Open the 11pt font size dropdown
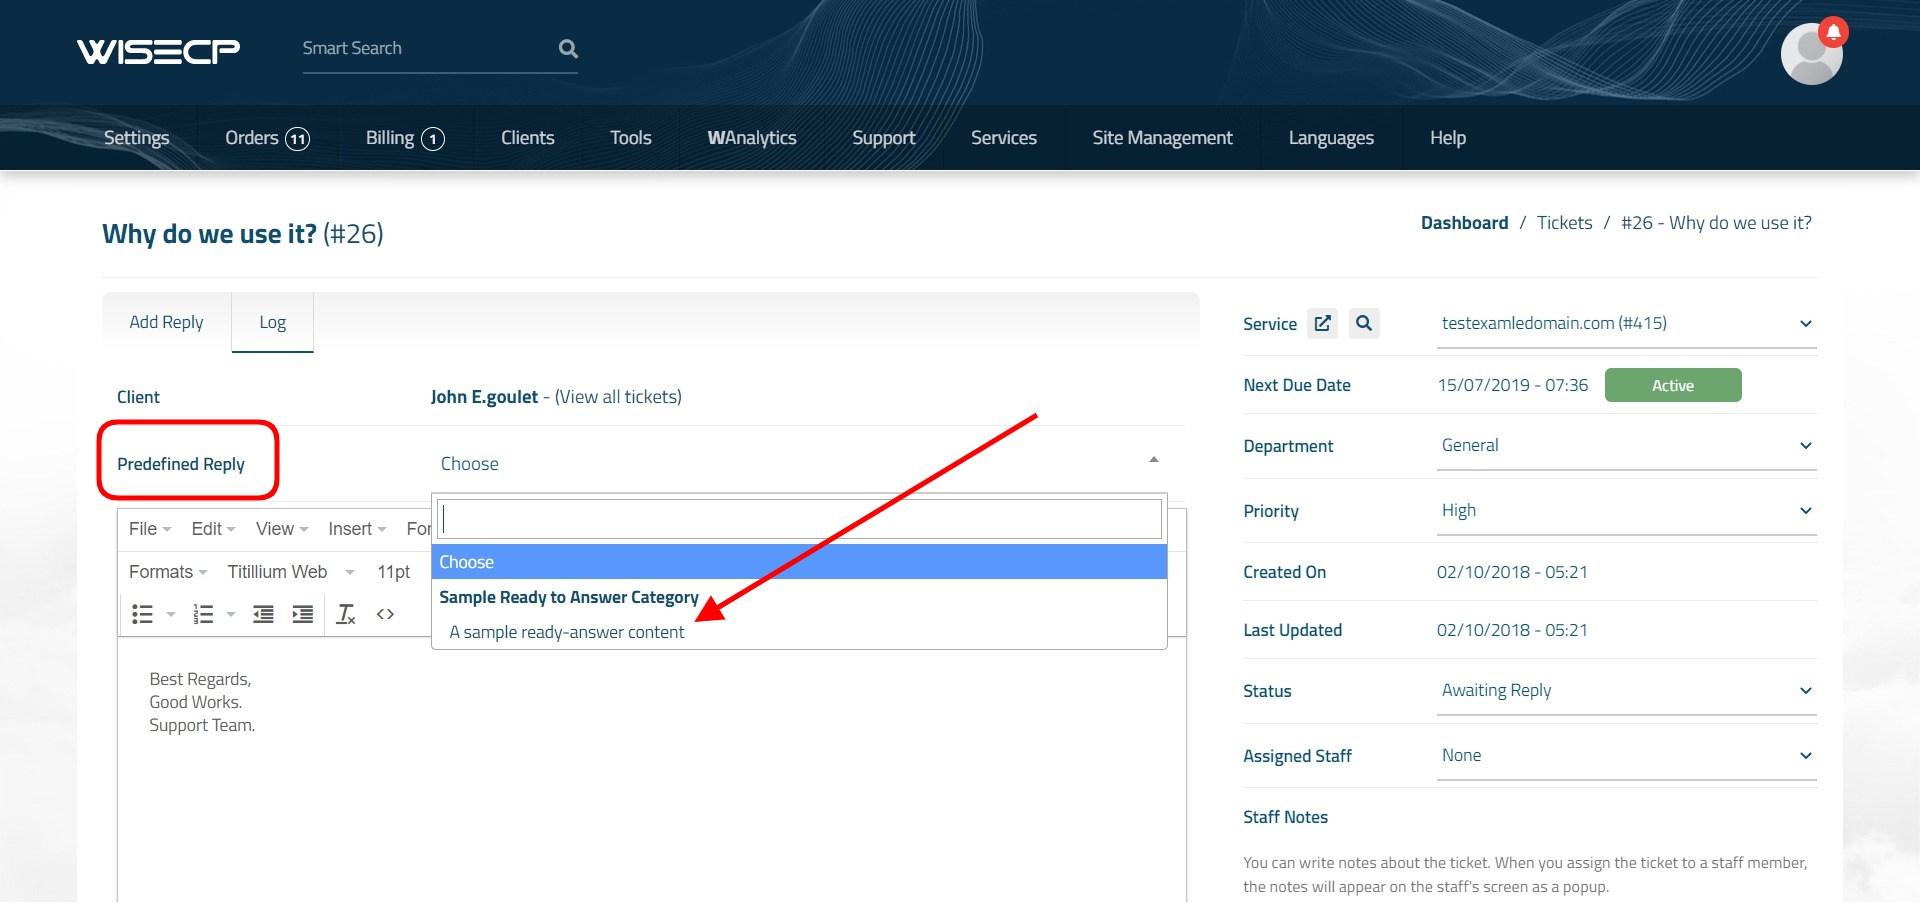The image size is (1920, 903). (394, 571)
